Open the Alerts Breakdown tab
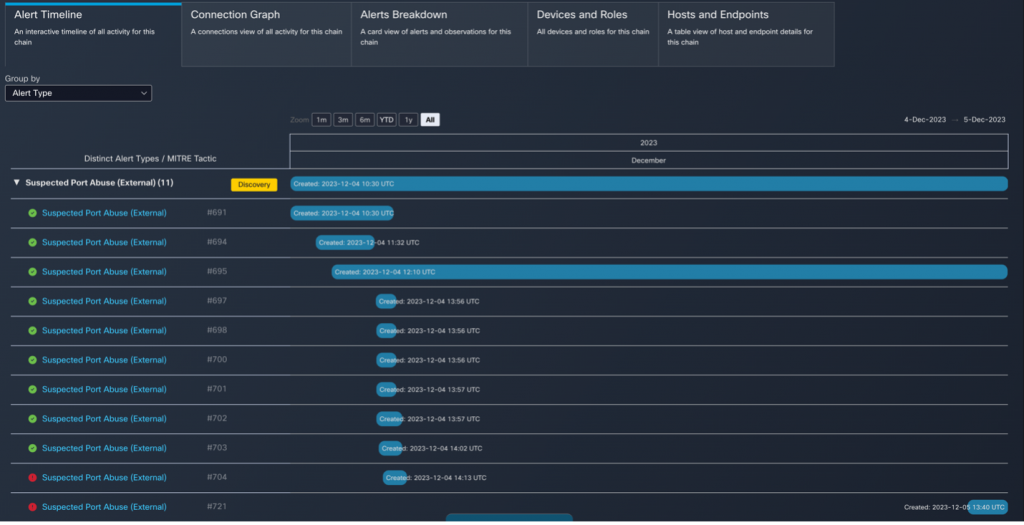1024x525 pixels. click(439, 34)
